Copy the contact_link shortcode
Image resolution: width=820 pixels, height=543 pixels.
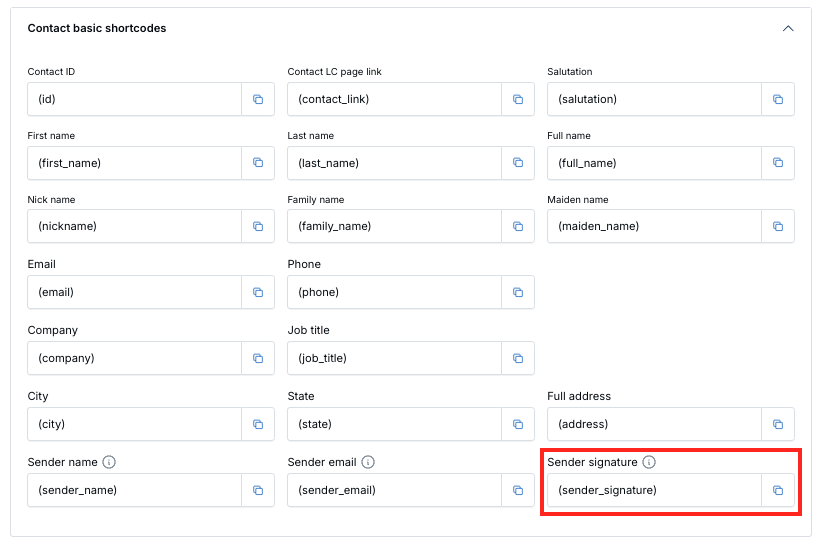tap(517, 99)
